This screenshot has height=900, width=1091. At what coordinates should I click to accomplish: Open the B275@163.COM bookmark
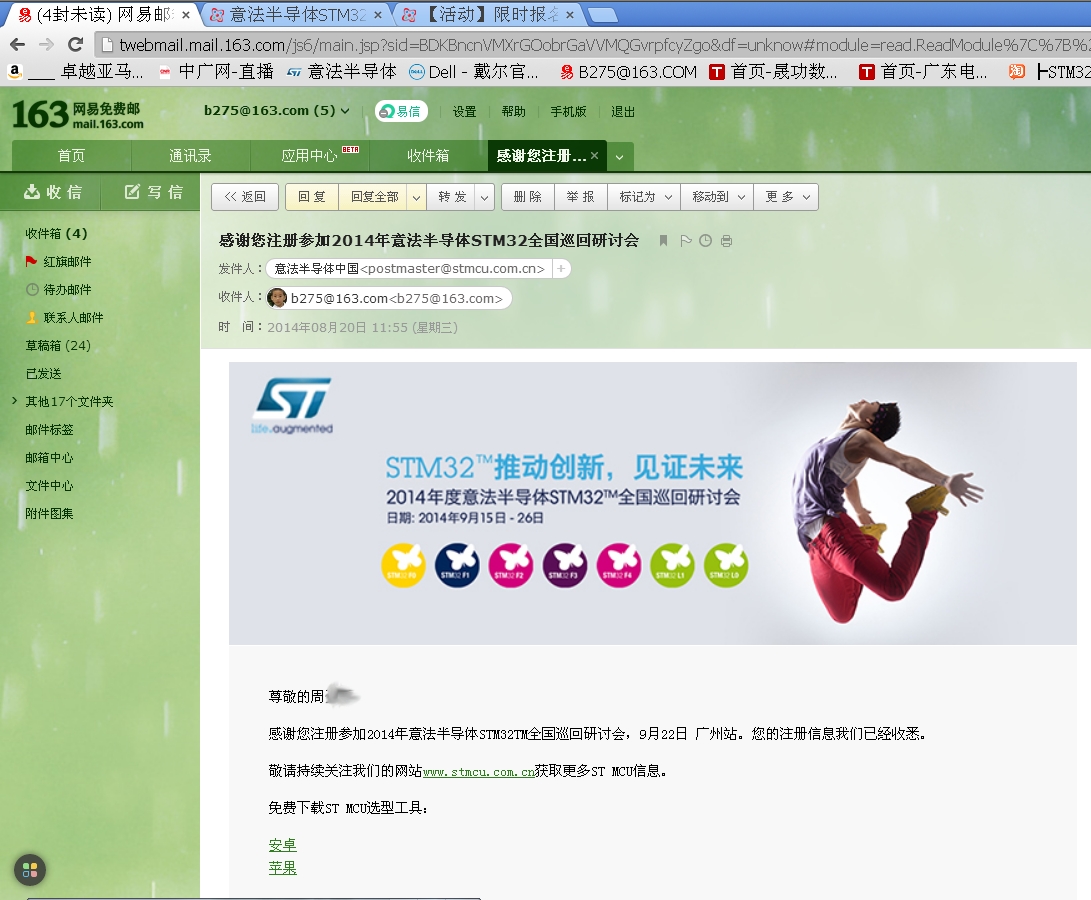coord(628,72)
